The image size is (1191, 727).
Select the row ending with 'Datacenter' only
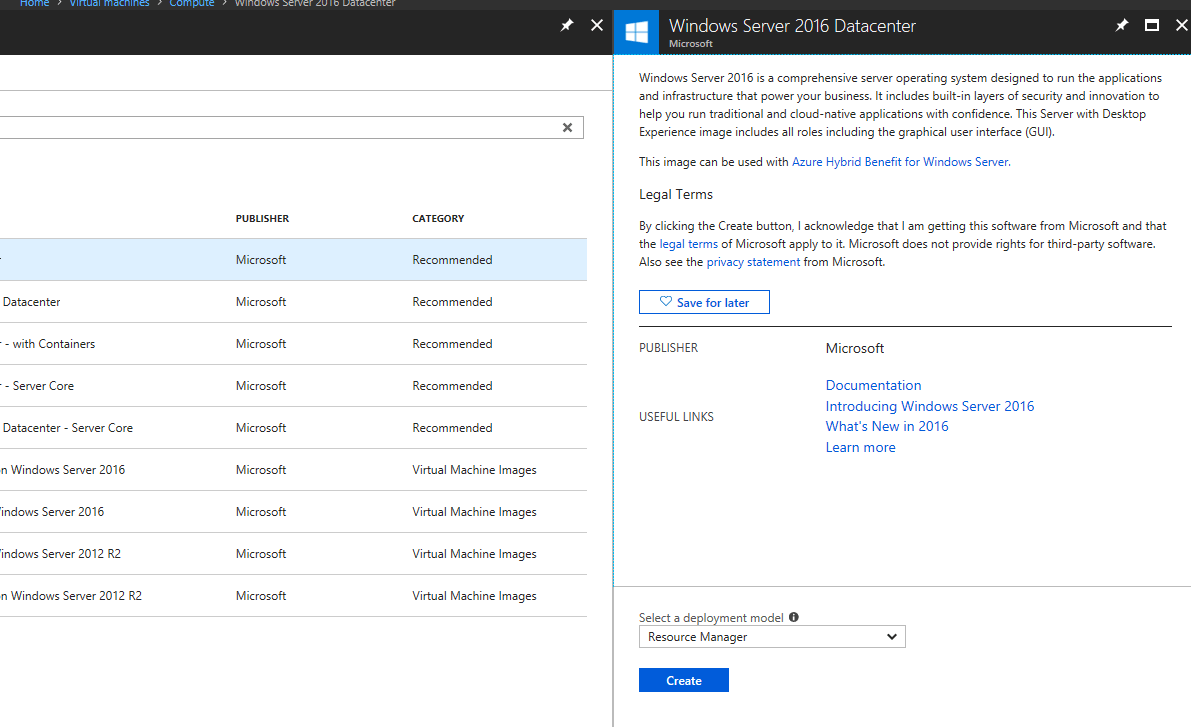tap(293, 302)
